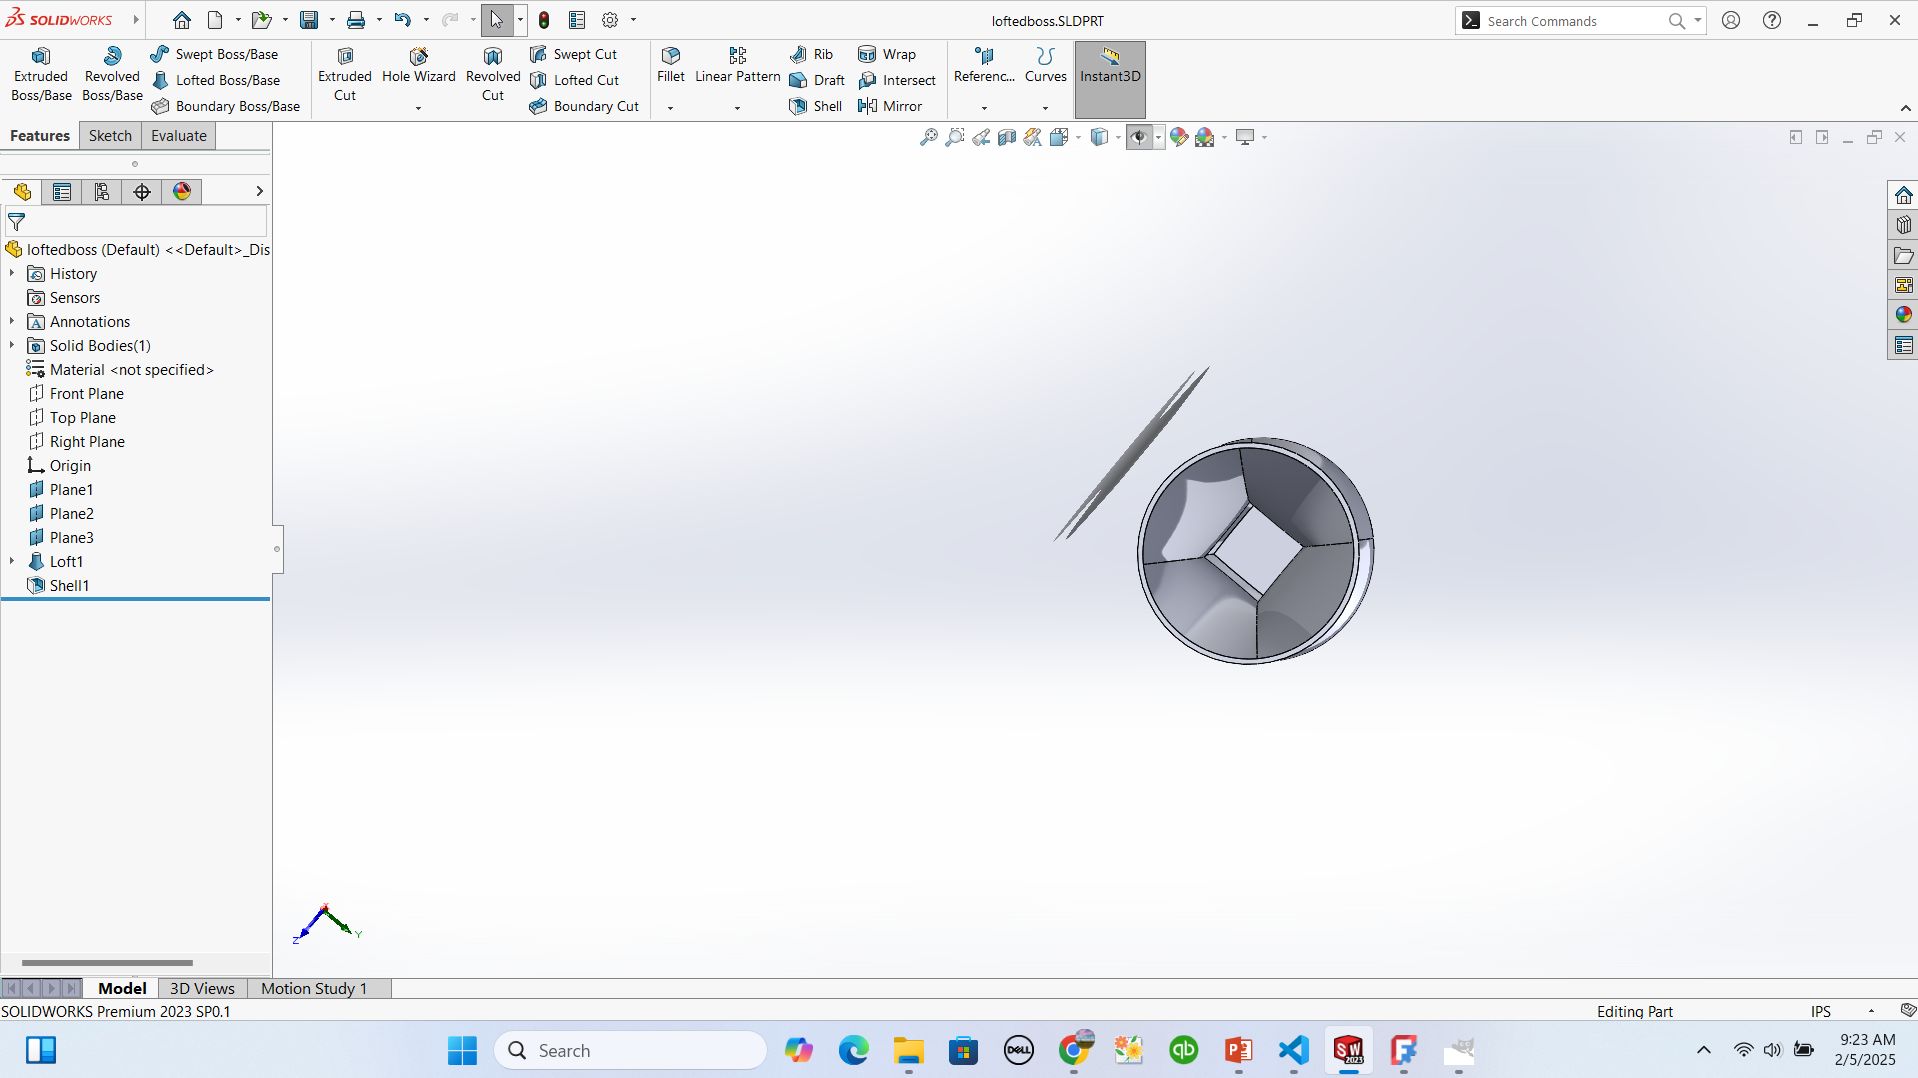Switch to the Sketch tab
Viewport: 1918px width, 1078px height.
pos(110,136)
